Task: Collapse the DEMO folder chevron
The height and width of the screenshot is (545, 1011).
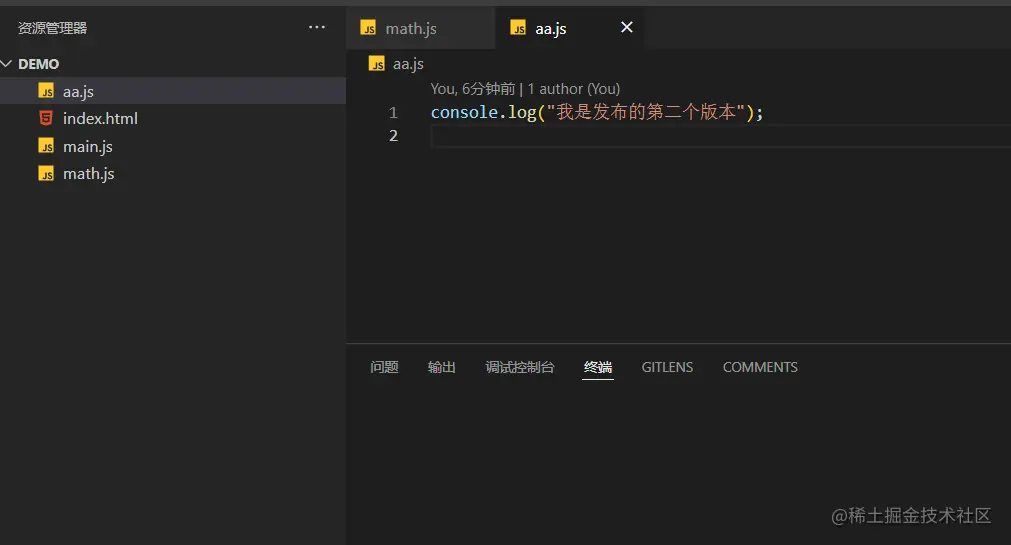Action: (7, 64)
